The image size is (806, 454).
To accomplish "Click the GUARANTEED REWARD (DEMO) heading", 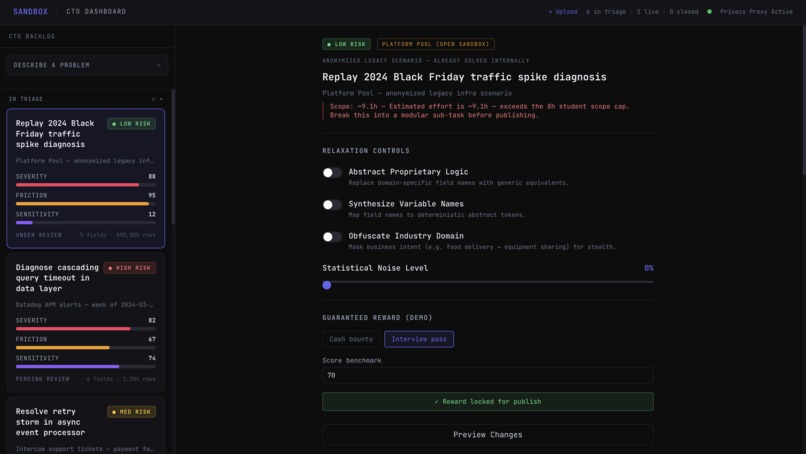I will pos(377,318).
